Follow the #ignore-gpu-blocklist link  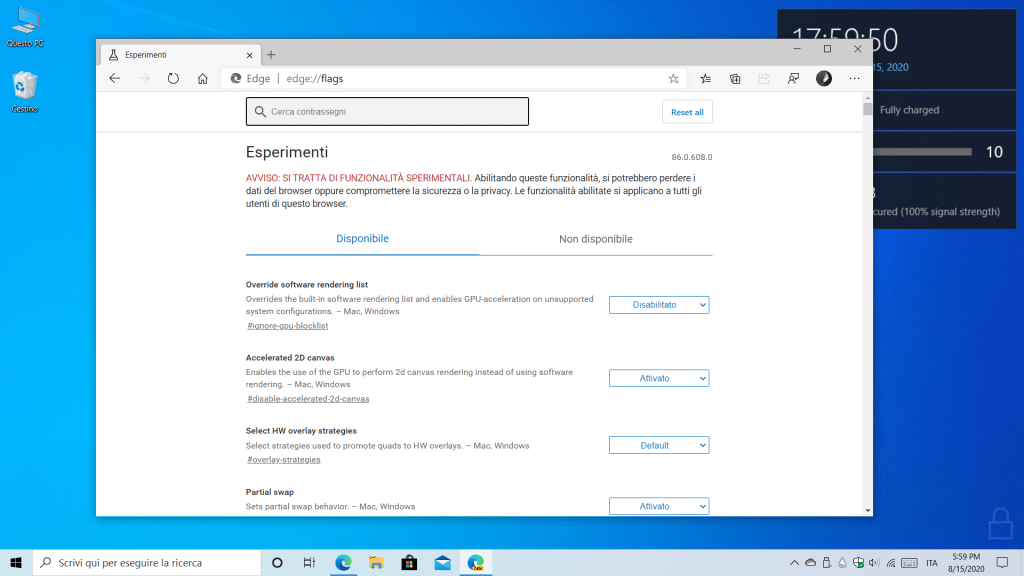click(288, 326)
